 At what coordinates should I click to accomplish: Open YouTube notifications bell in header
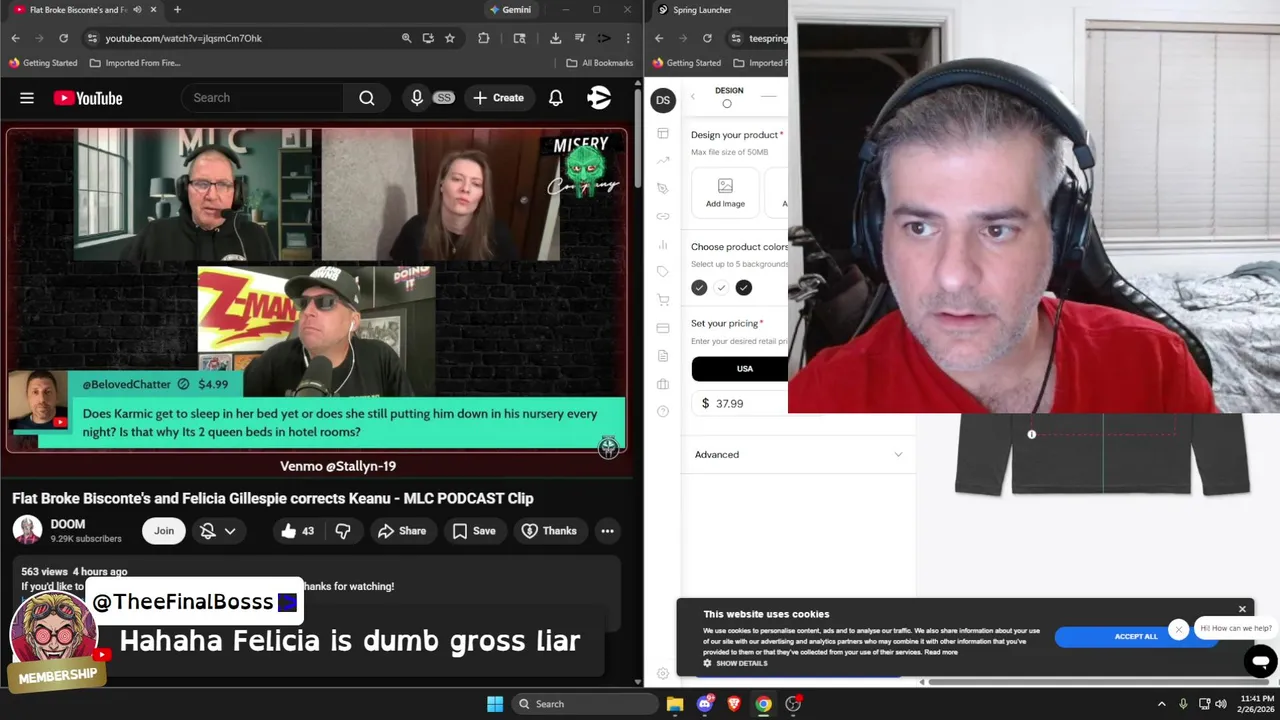click(556, 98)
